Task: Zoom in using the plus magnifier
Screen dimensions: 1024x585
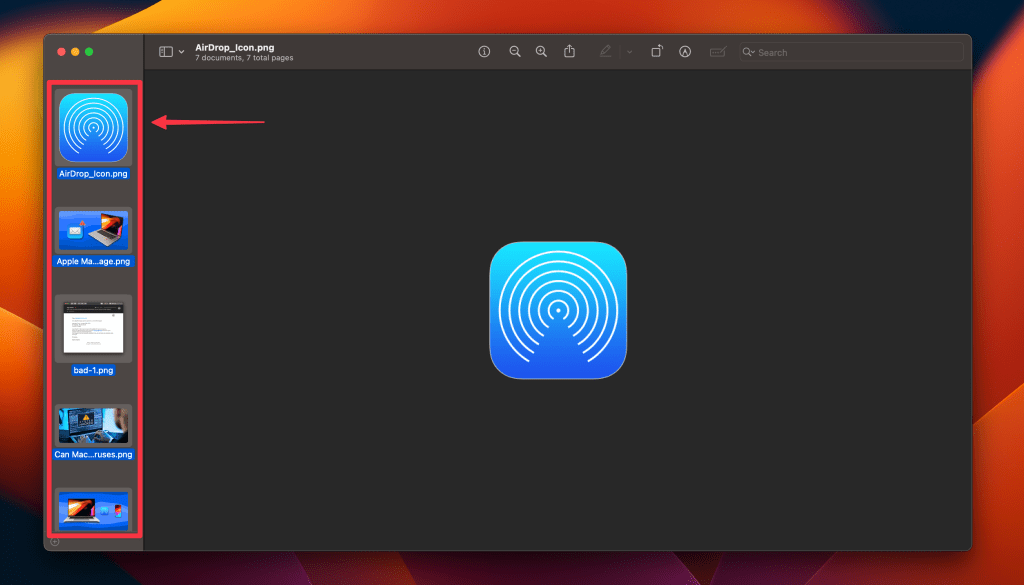Action: pos(541,52)
